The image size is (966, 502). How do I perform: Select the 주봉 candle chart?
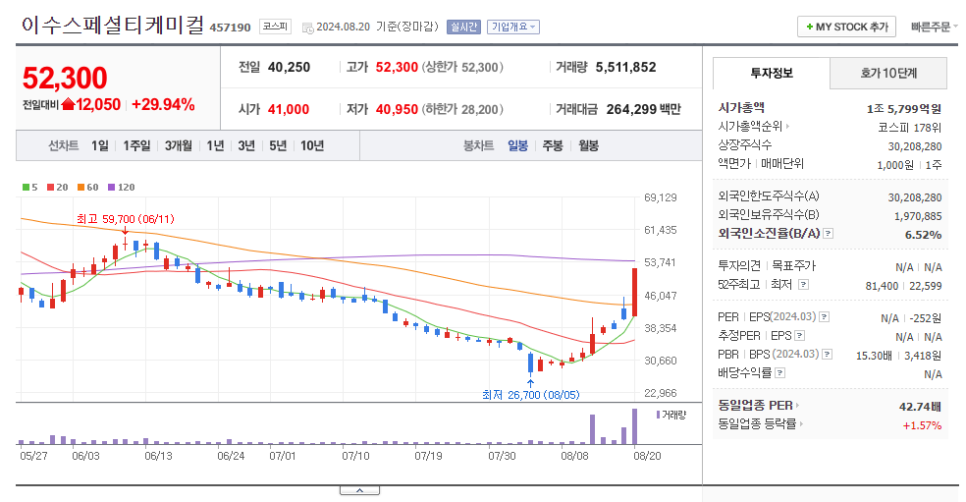click(x=553, y=146)
